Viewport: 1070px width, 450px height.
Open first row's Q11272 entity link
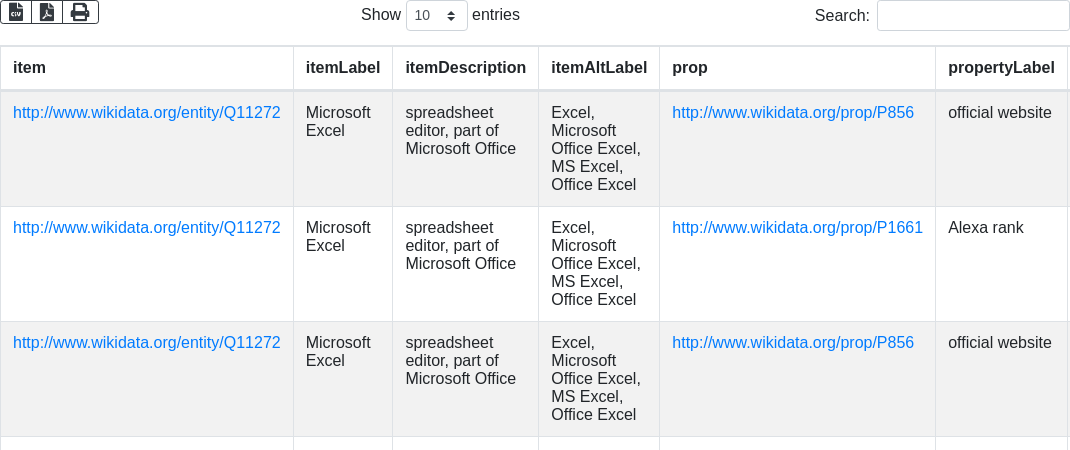tap(147, 113)
